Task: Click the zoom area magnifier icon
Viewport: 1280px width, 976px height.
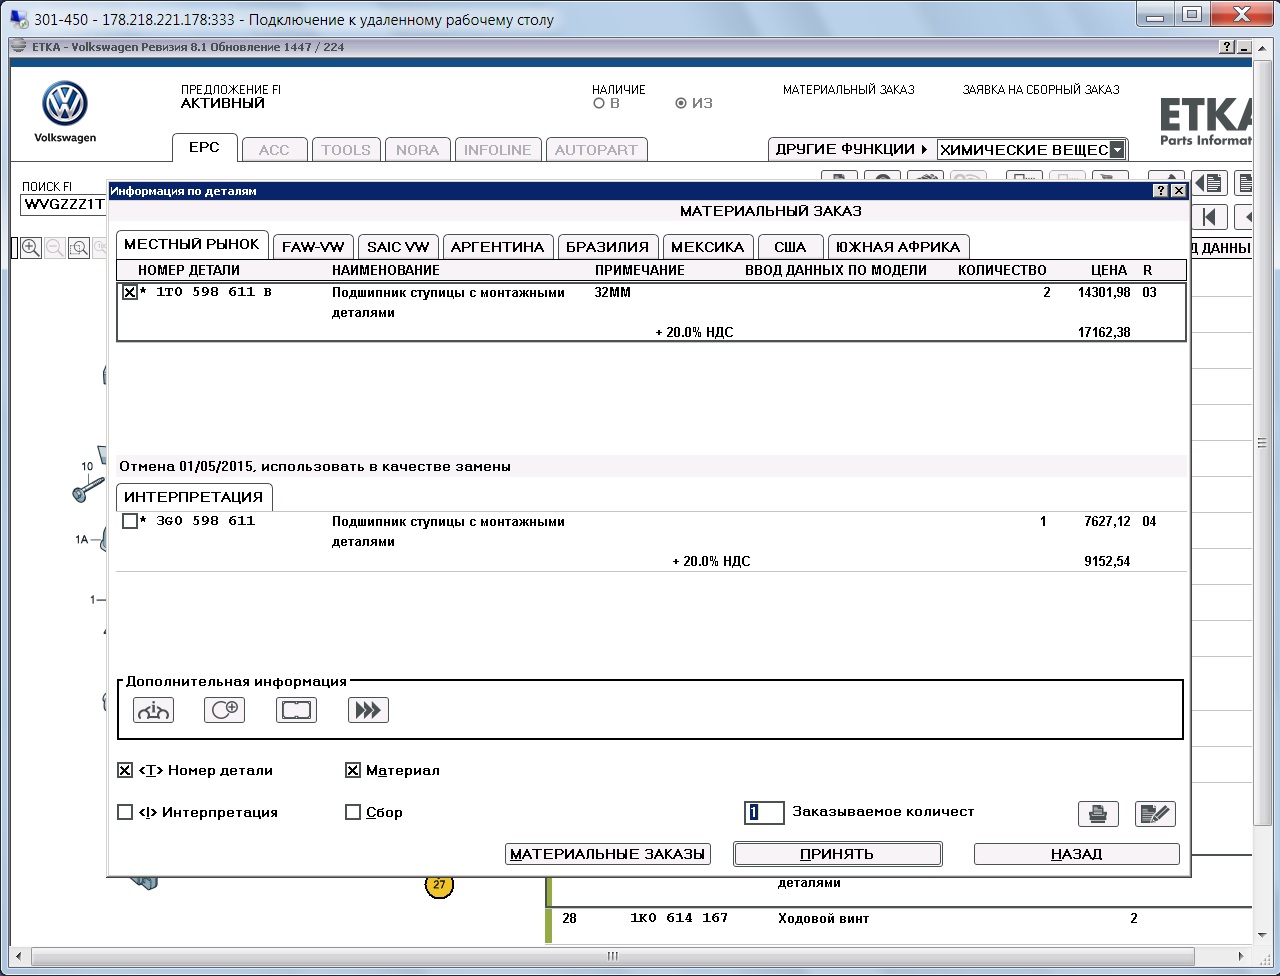Action: click(78, 248)
